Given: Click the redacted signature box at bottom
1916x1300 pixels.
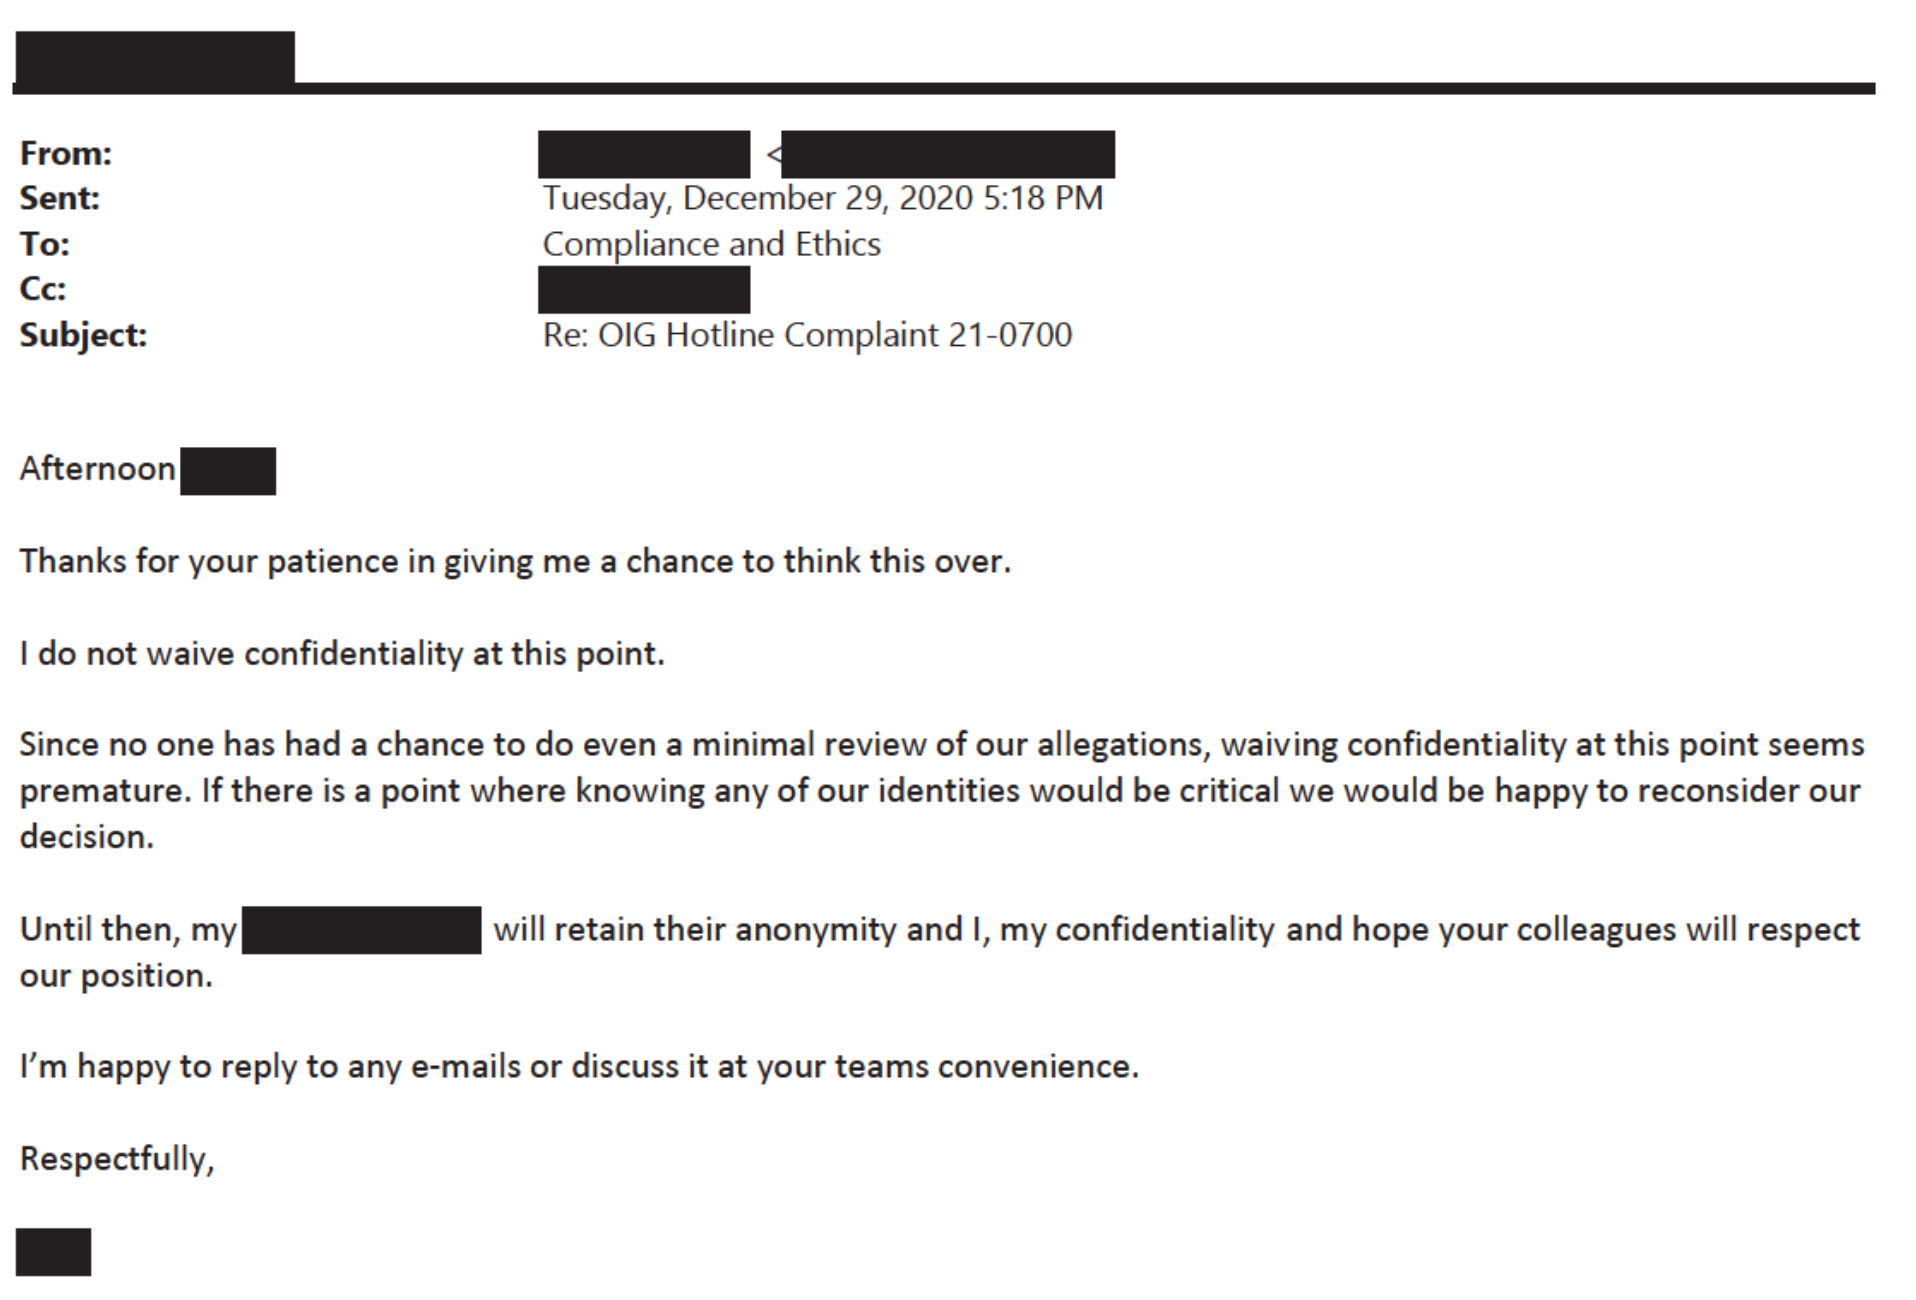Looking at the screenshot, I should point(54,1252).
